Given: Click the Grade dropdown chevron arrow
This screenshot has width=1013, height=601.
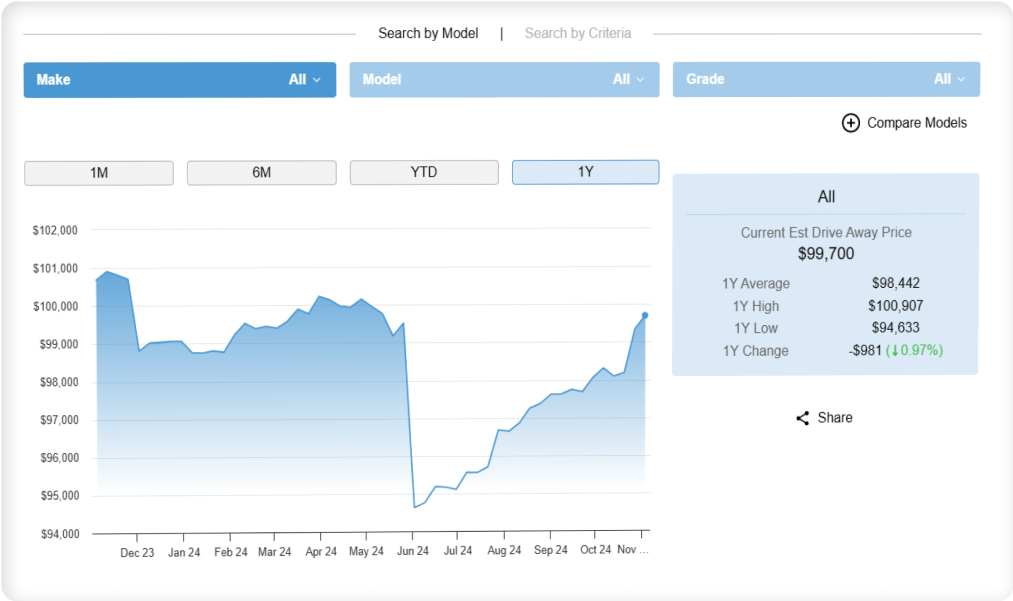Looking at the screenshot, I should pyautogui.click(x=961, y=79).
